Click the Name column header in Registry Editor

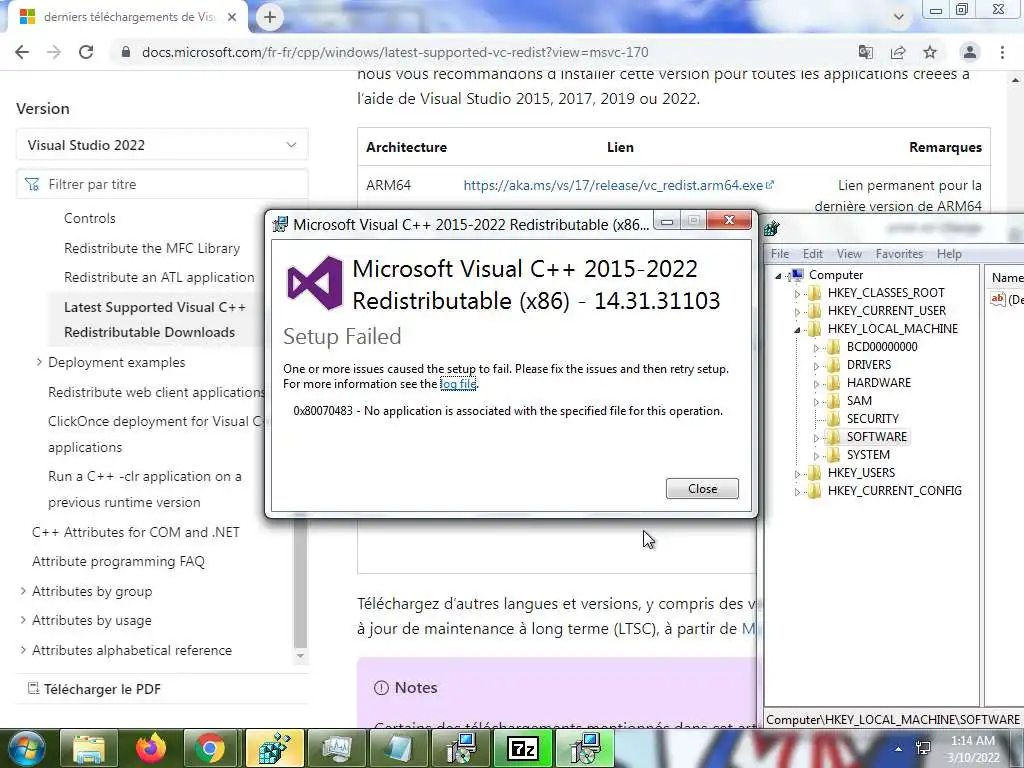click(1006, 278)
